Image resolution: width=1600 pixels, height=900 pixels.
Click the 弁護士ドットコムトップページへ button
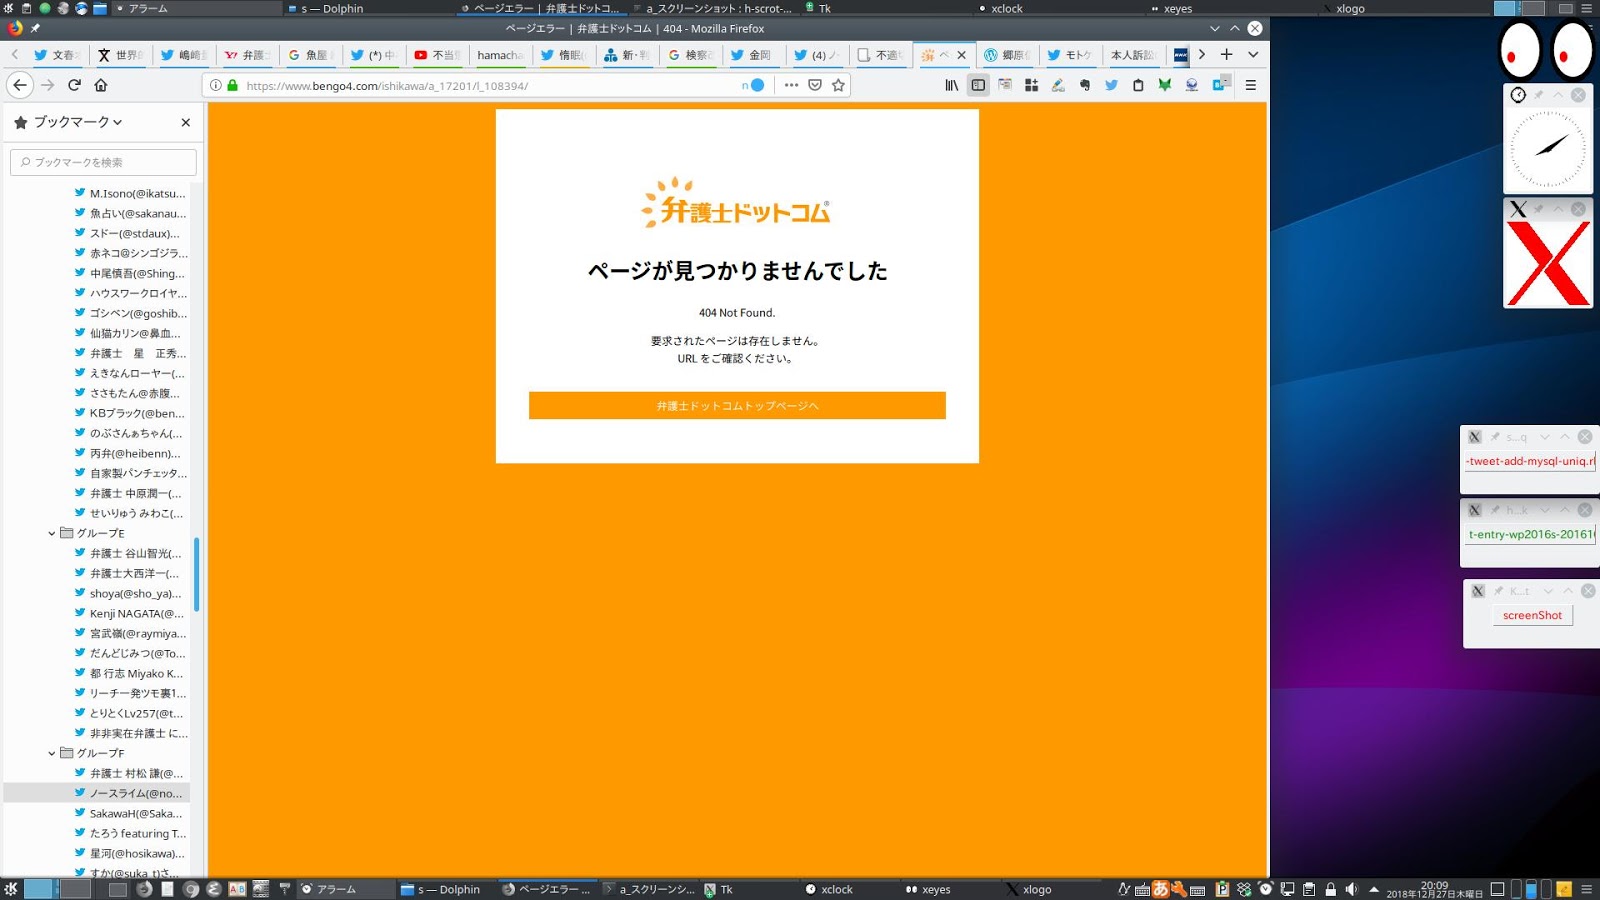(x=737, y=405)
